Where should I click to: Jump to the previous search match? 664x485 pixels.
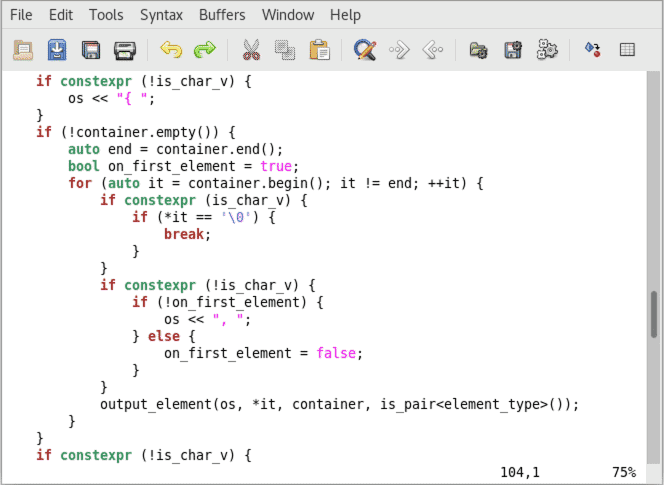click(x=433, y=49)
